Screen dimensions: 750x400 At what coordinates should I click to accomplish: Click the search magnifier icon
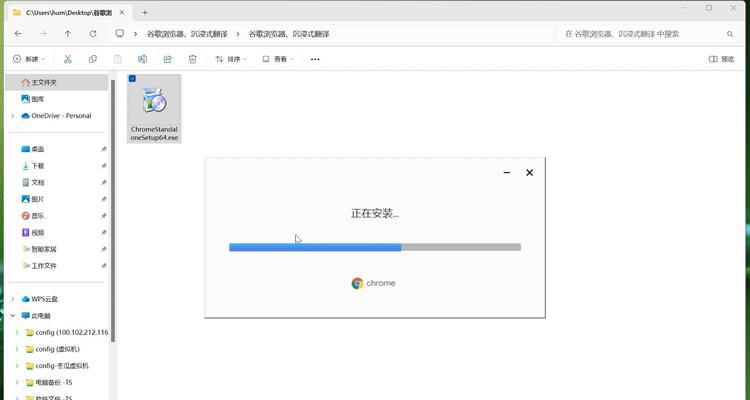click(x=729, y=34)
